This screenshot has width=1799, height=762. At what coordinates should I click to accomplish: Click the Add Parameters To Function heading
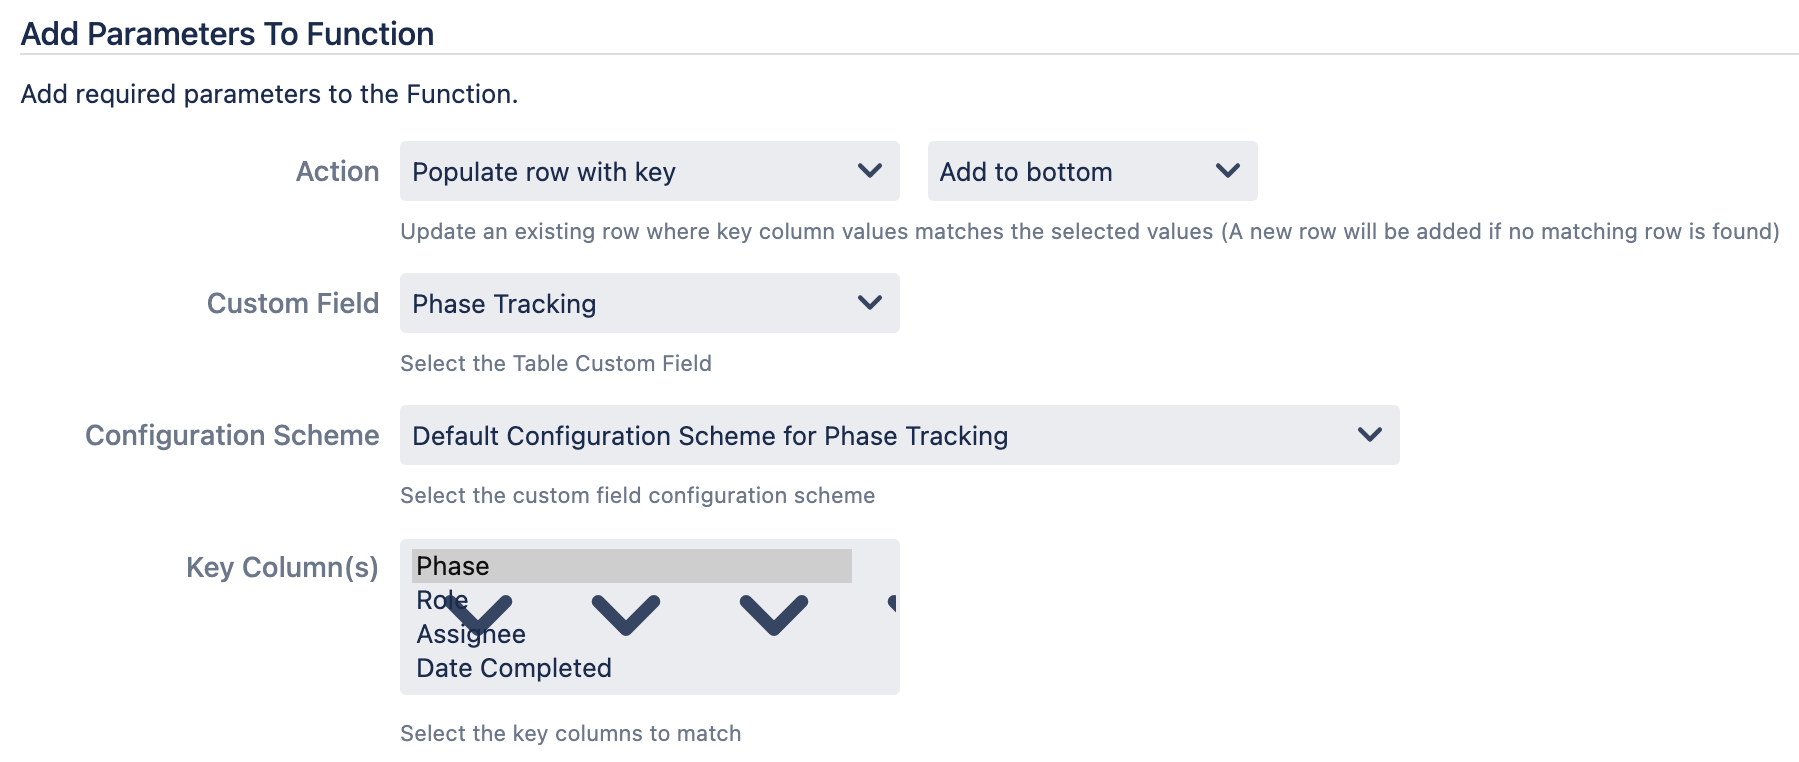[227, 34]
